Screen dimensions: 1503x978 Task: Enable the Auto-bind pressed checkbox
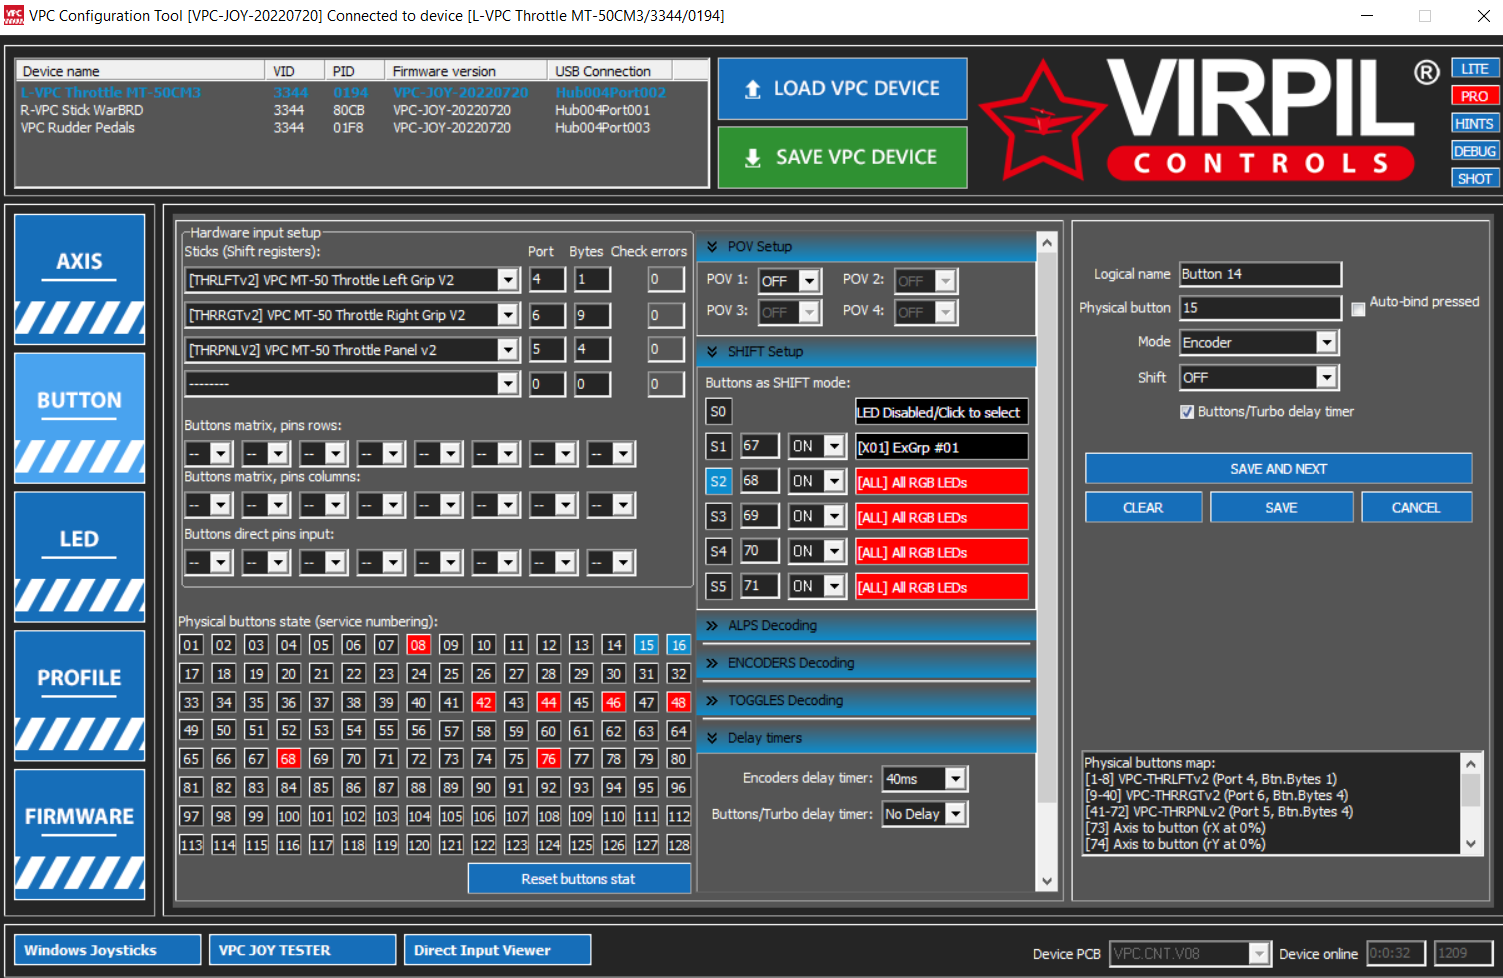pos(1358,309)
